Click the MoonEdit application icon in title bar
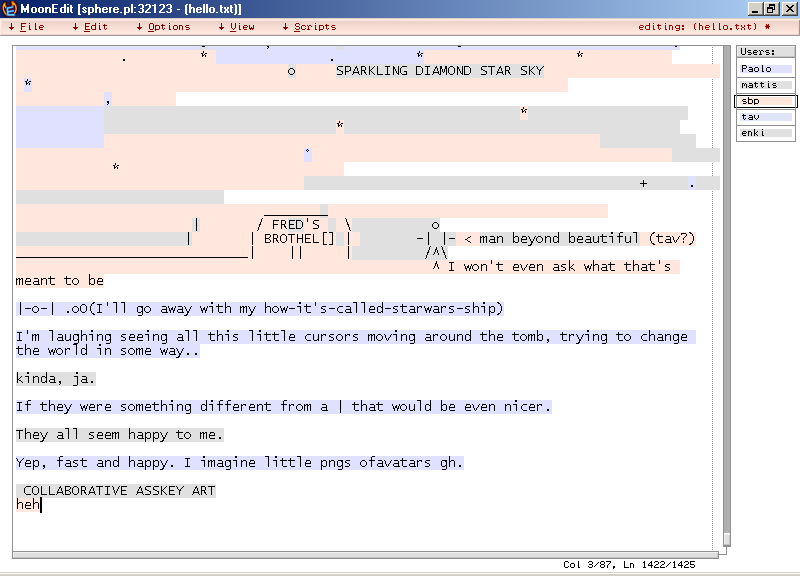 point(10,9)
